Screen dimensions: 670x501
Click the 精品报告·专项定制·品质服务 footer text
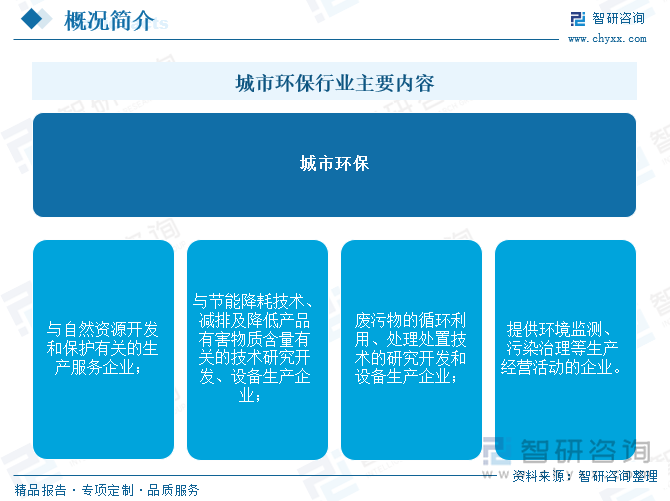point(107,490)
